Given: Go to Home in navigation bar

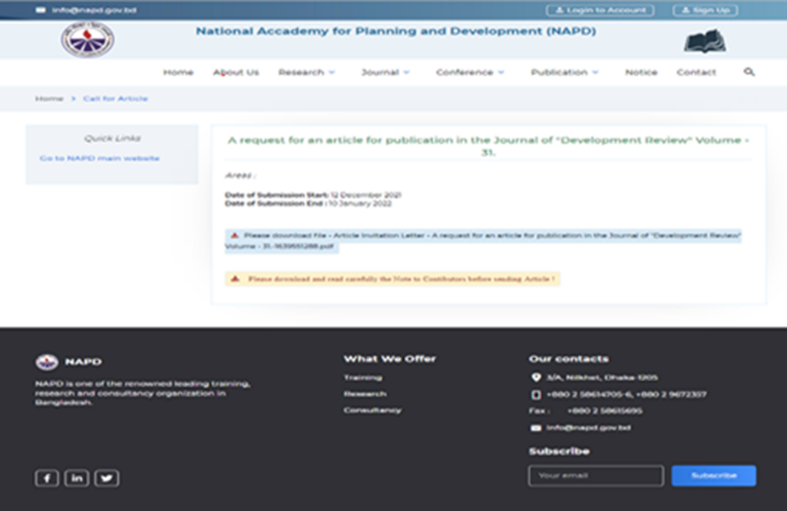Looking at the screenshot, I should coord(178,72).
